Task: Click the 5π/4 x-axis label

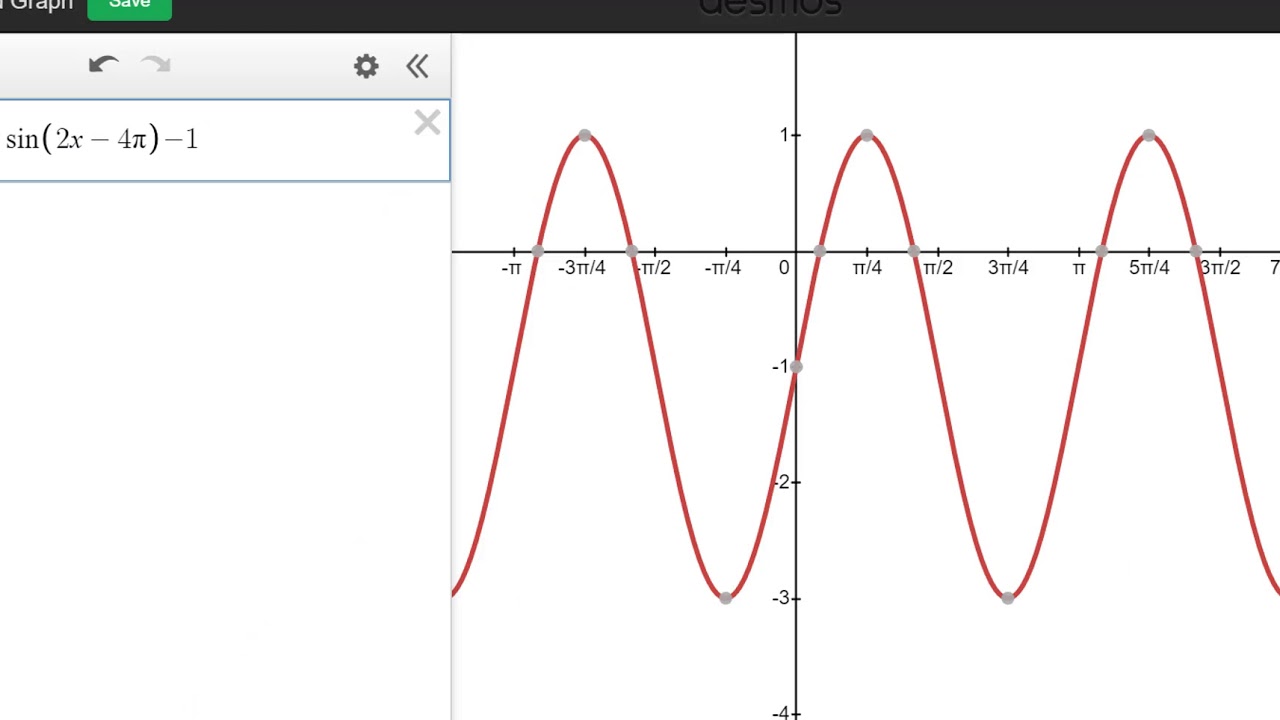Action: [1149, 268]
